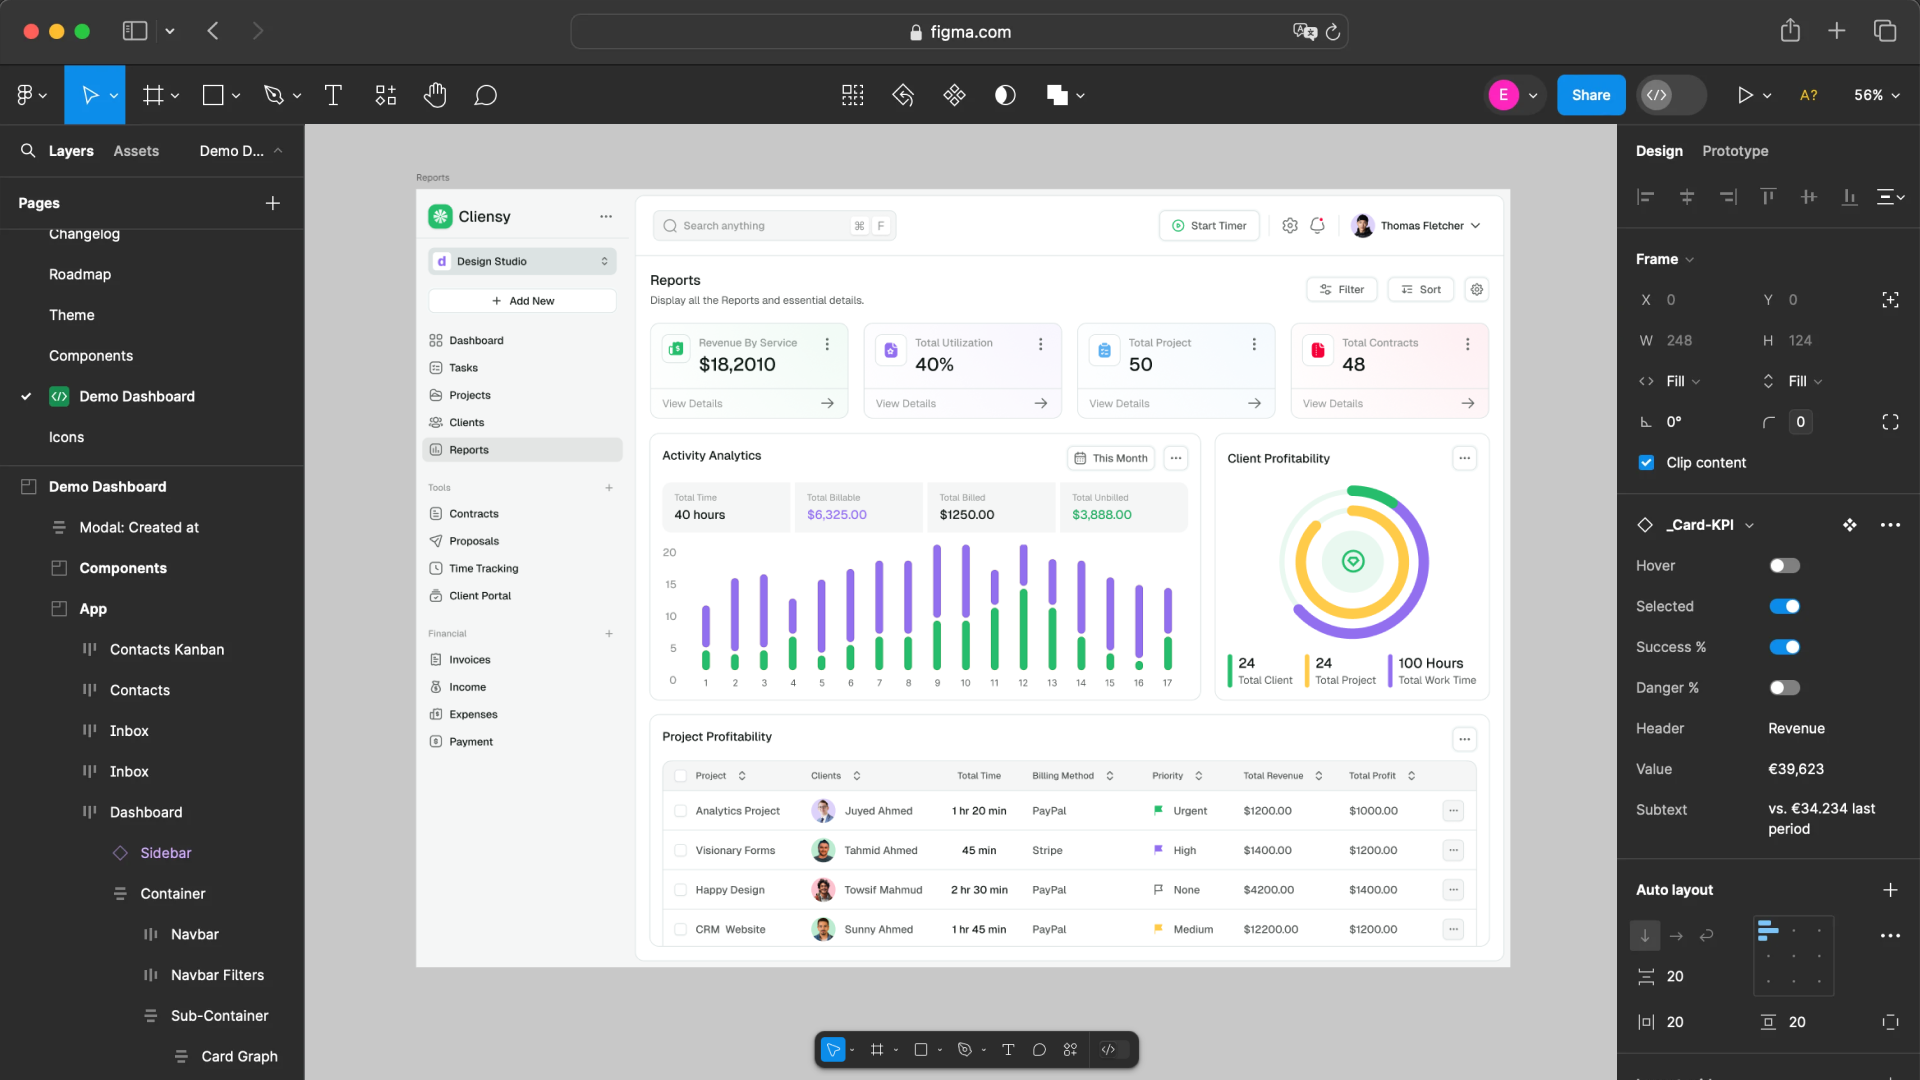Screen dimensions: 1920x1080
Task: Switch to the Prototype tab
Action: pos(1735,151)
